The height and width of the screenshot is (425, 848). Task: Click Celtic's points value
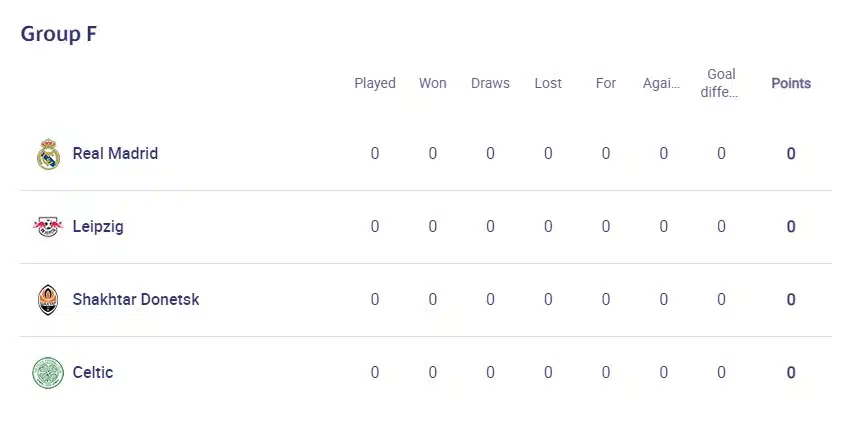point(791,373)
